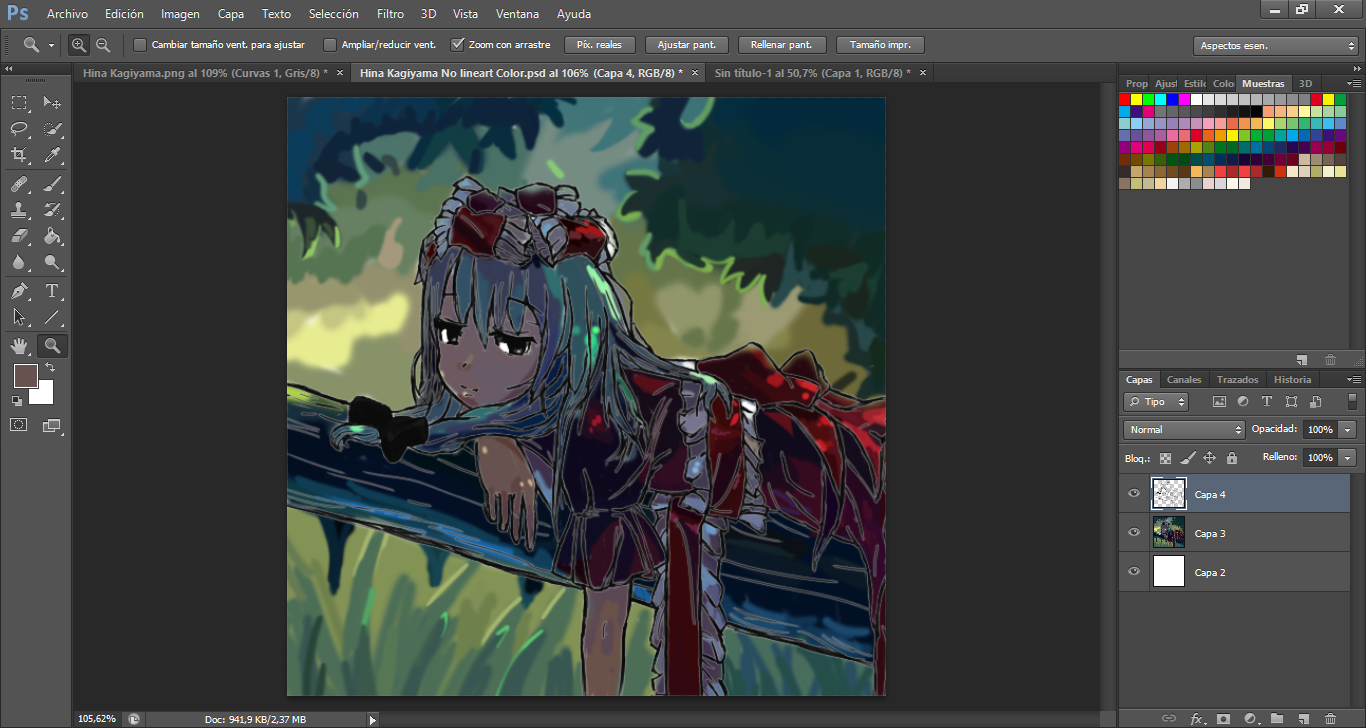The height and width of the screenshot is (728, 1366).
Task: Select the Eyedropper tool
Action: [x=52, y=155]
